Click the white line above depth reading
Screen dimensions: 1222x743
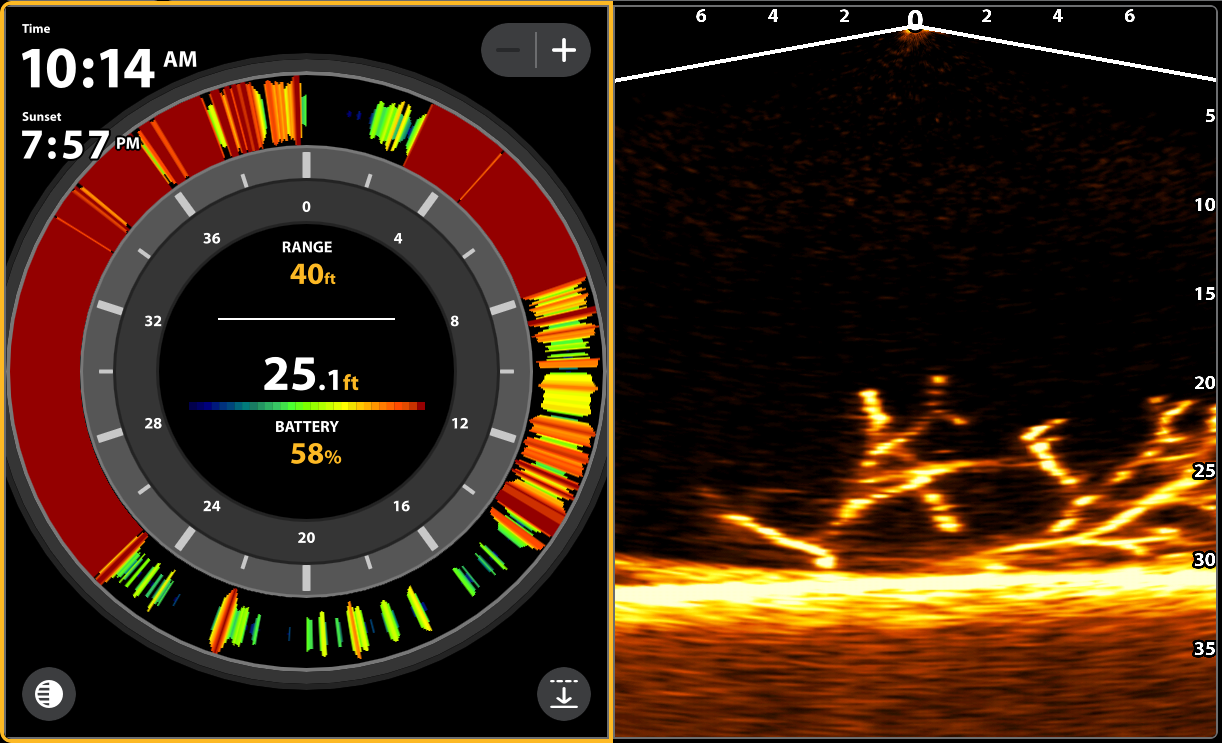pos(306,319)
